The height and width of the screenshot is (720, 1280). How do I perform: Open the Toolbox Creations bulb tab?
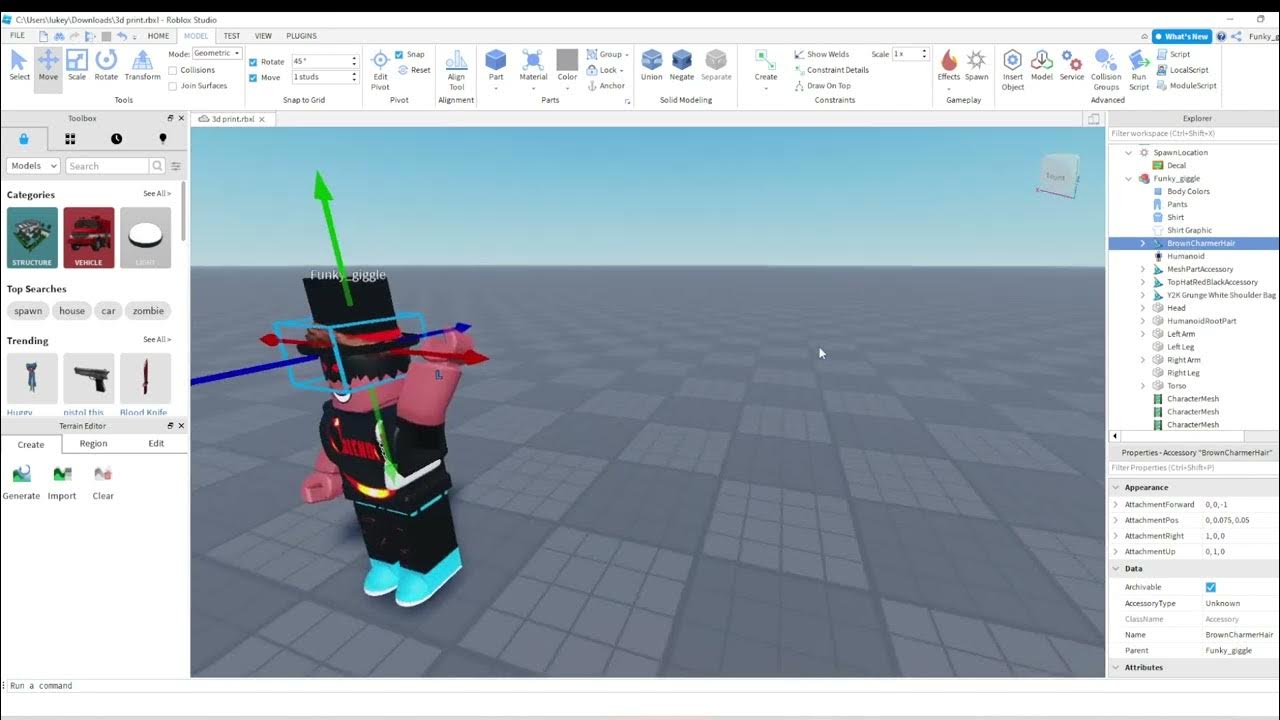(163, 139)
